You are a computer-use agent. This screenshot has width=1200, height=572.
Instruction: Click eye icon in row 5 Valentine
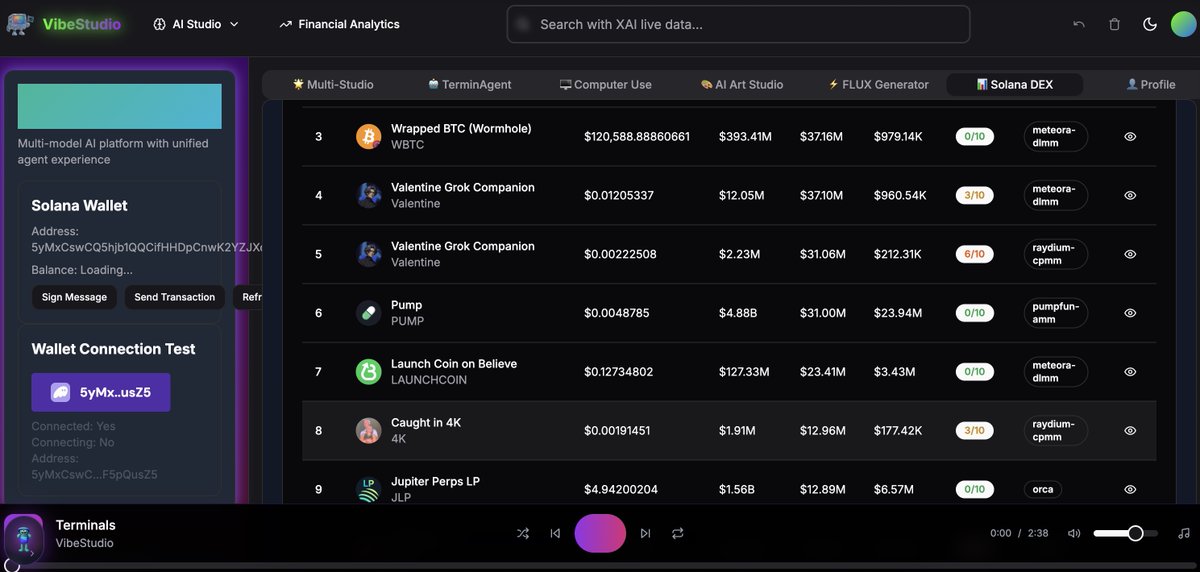[x=1130, y=254]
